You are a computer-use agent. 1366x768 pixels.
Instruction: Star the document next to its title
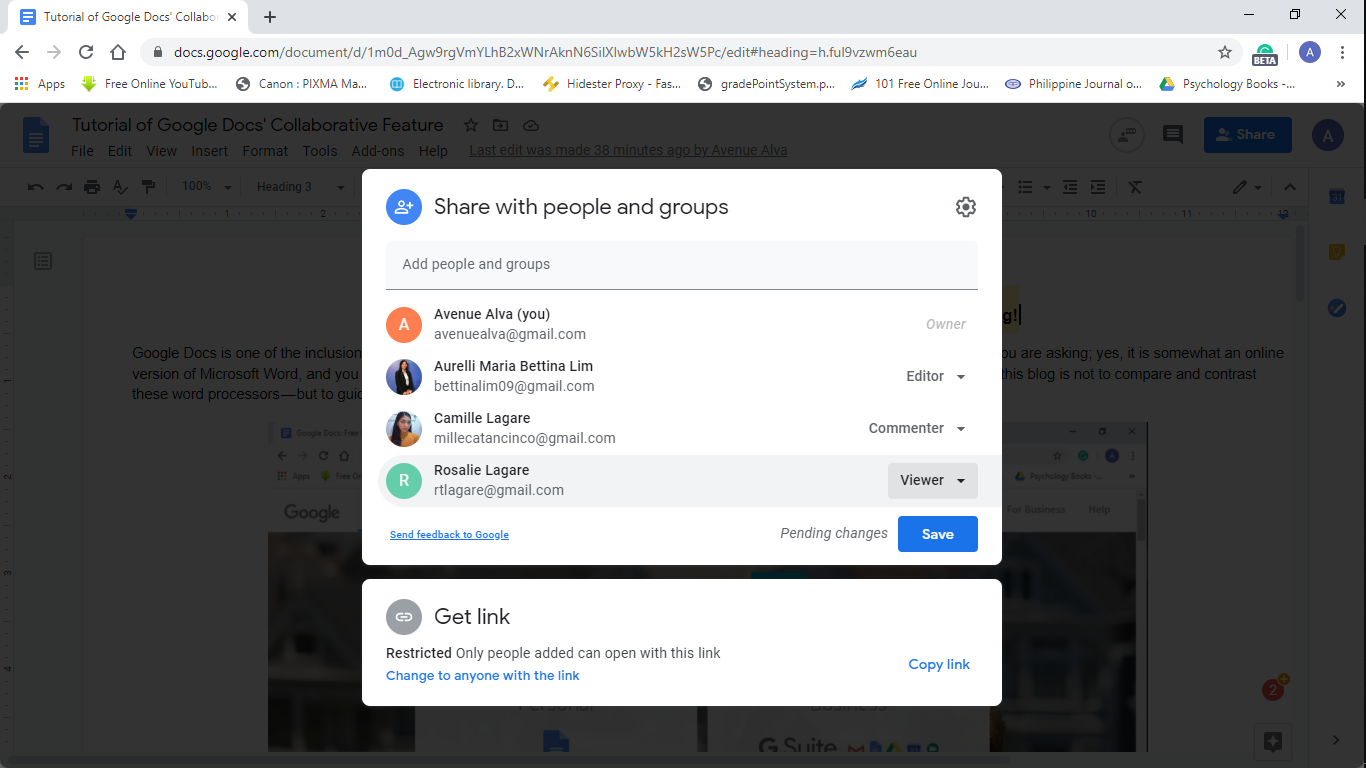(x=471, y=125)
